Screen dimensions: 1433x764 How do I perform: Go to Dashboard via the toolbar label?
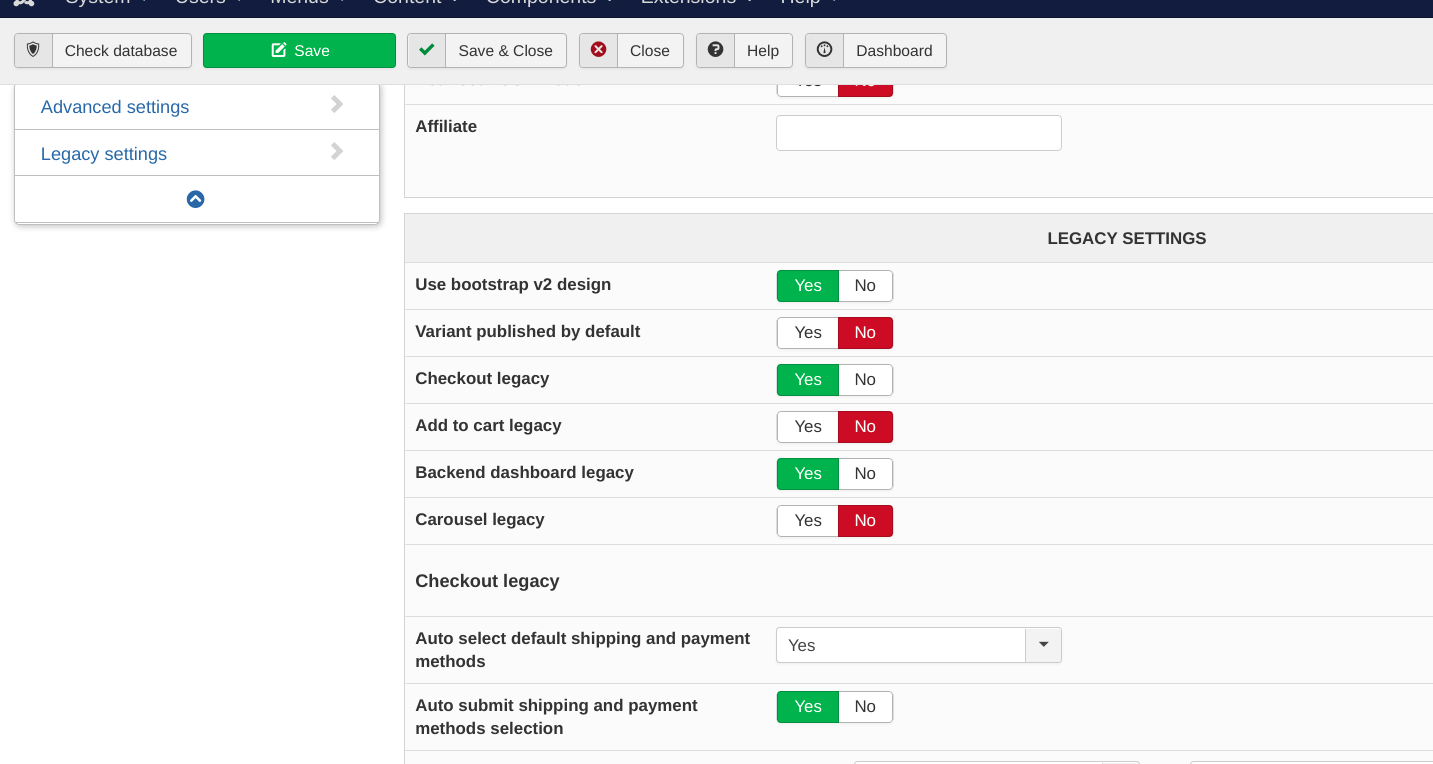[894, 51]
